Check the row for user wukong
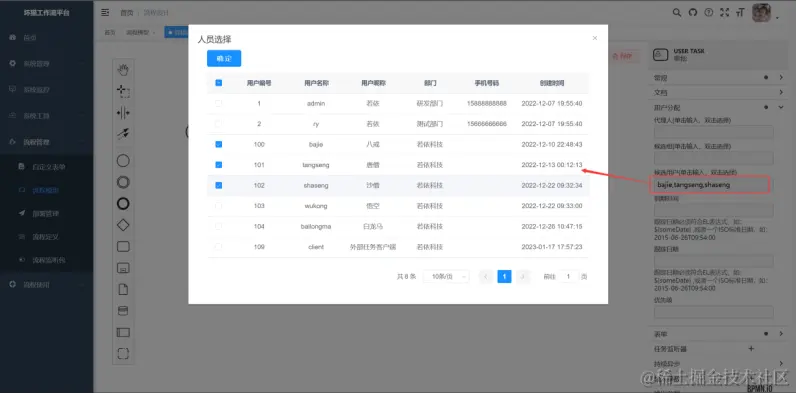 (x=219, y=206)
